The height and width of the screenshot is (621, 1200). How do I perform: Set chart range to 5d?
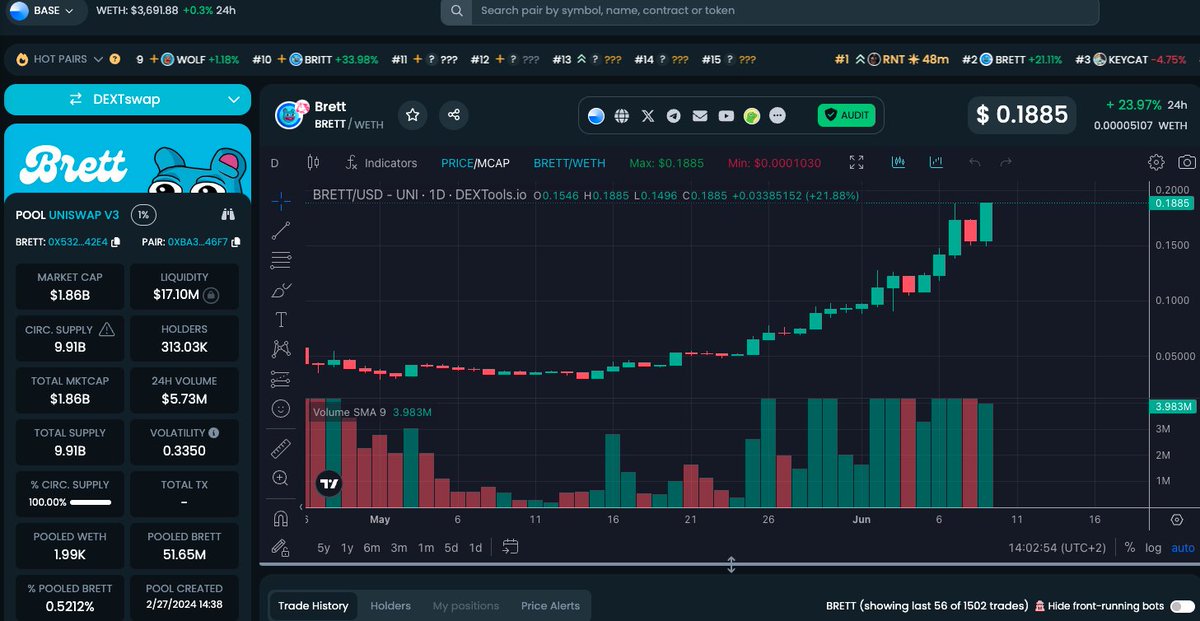point(451,547)
